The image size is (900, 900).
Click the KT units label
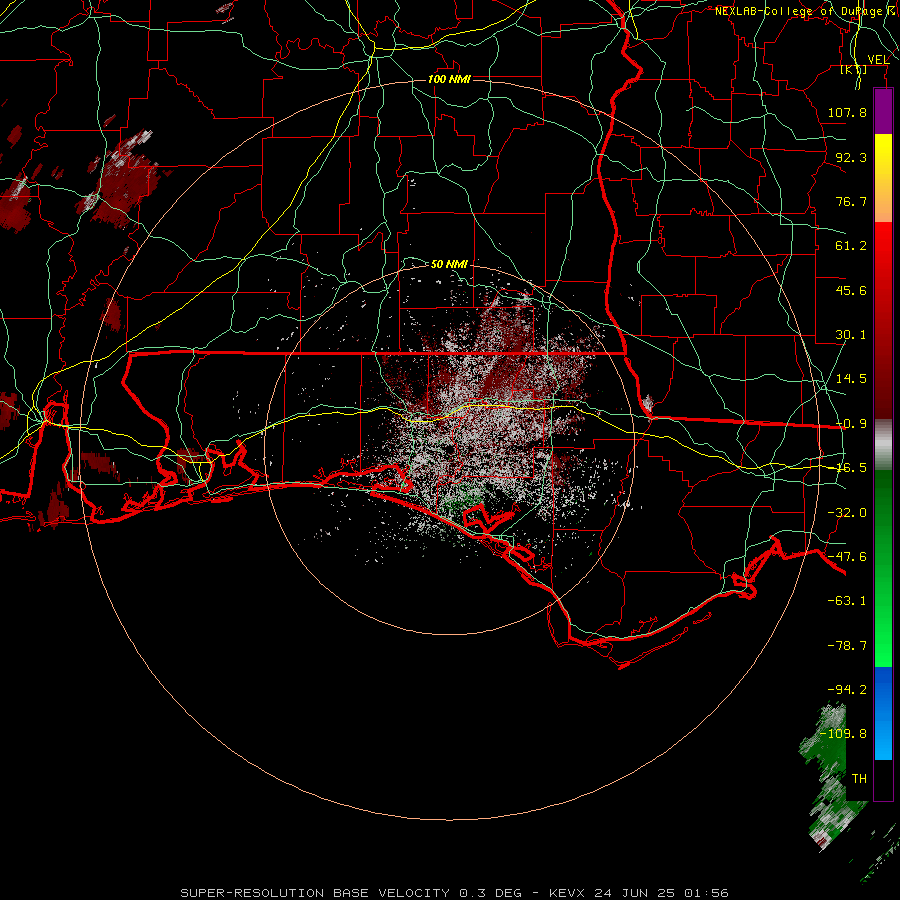pyautogui.click(x=854, y=69)
